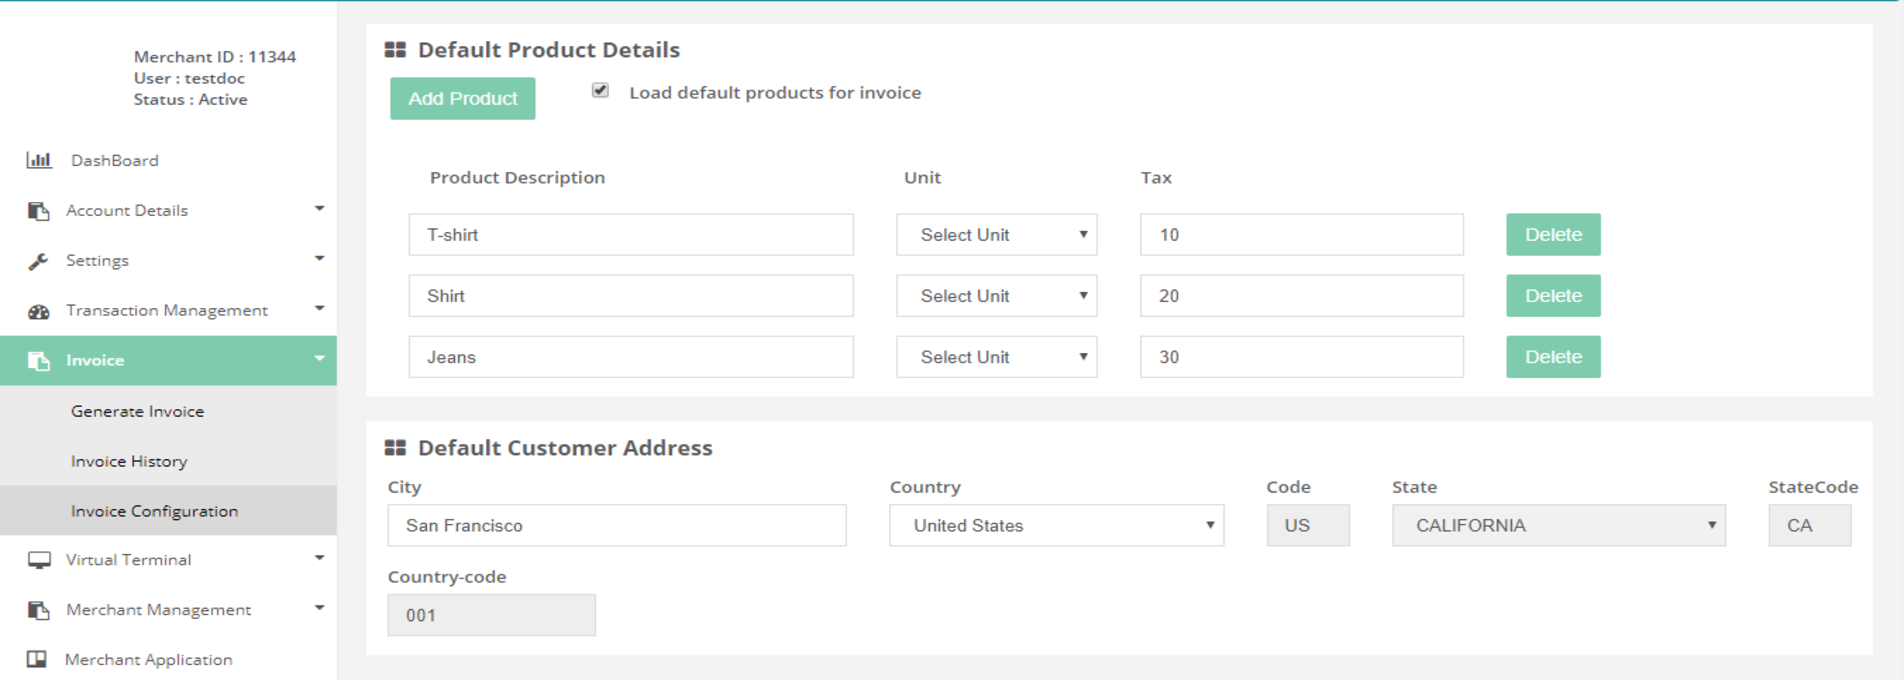Open the Country dropdown showing United States
The width and height of the screenshot is (1904, 680).
(x=1056, y=526)
